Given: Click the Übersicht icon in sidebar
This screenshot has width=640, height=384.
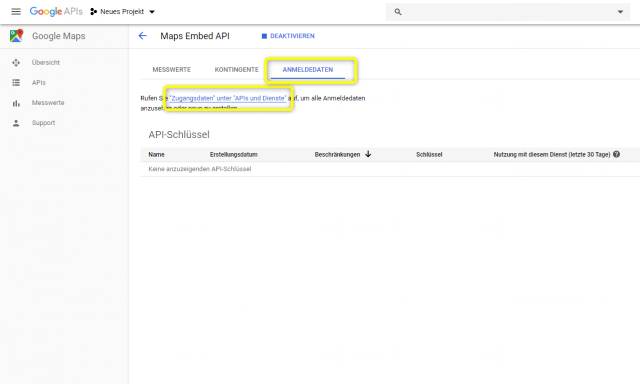Looking at the screenshot, I should tap(16, 62).
